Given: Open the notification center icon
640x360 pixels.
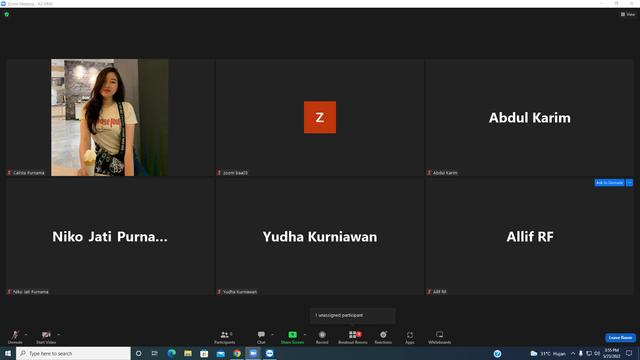Looking at the screenshot, I should 629,353.
